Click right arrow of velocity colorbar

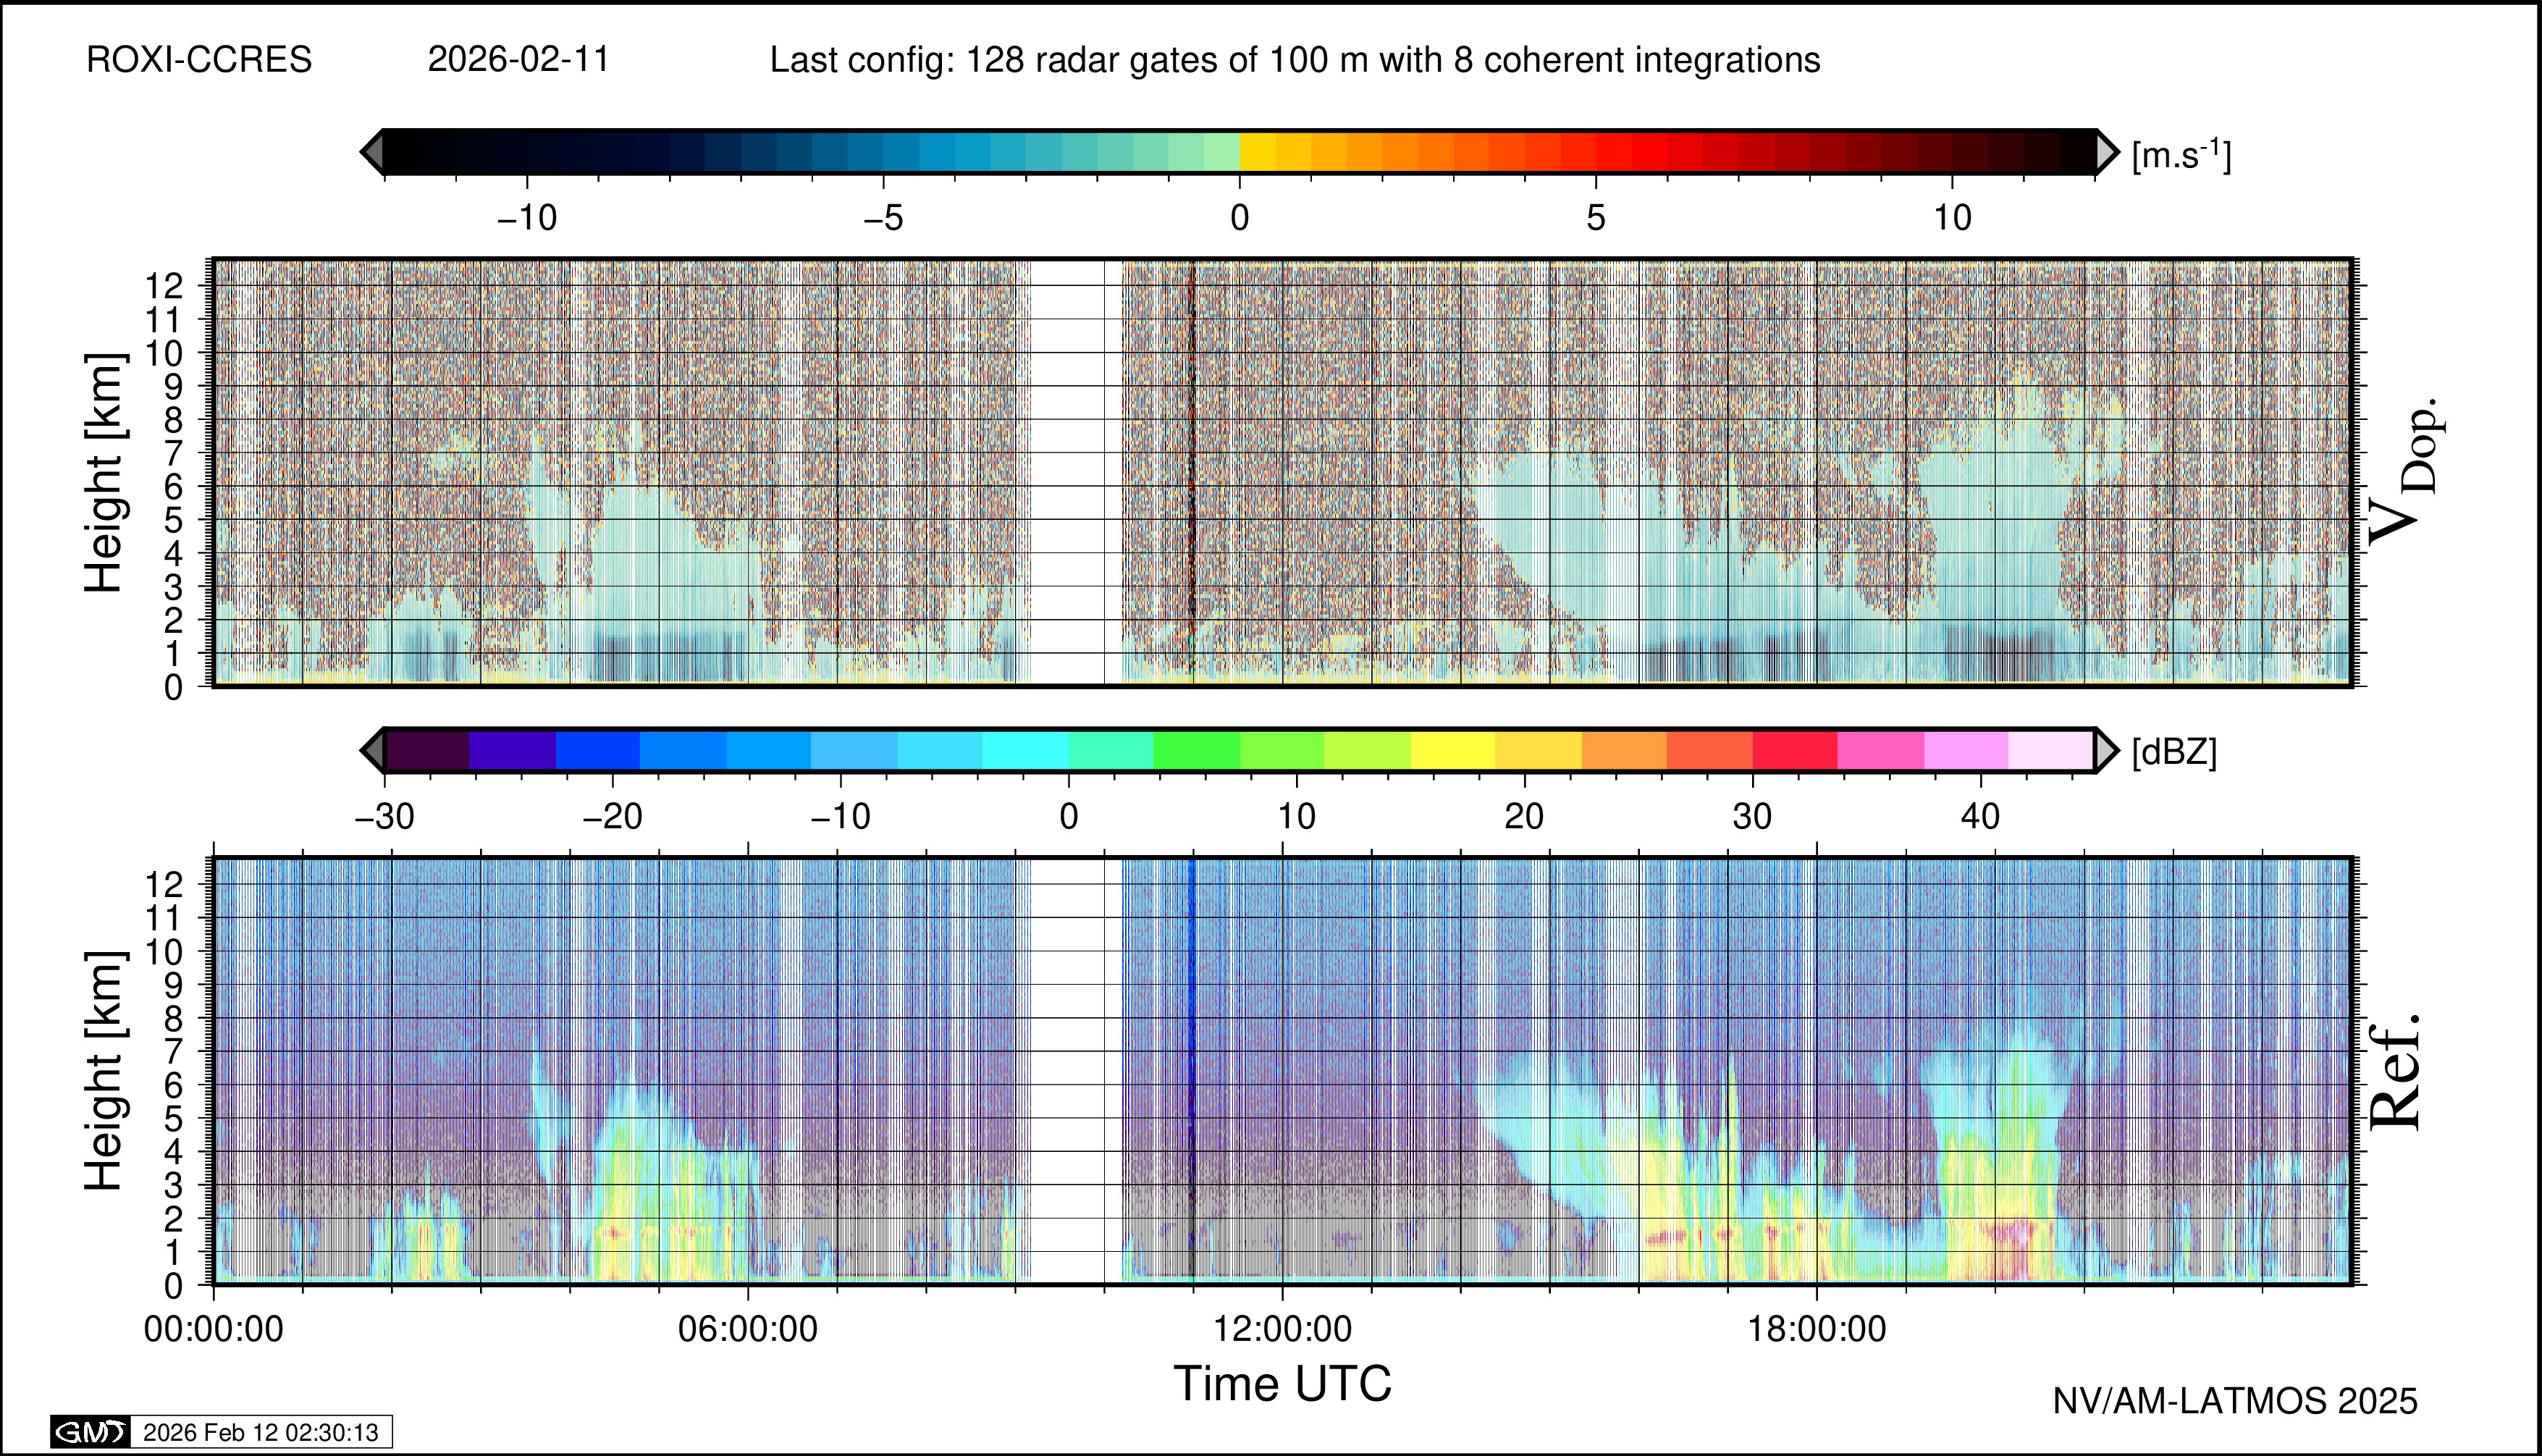coord(2106,152)
